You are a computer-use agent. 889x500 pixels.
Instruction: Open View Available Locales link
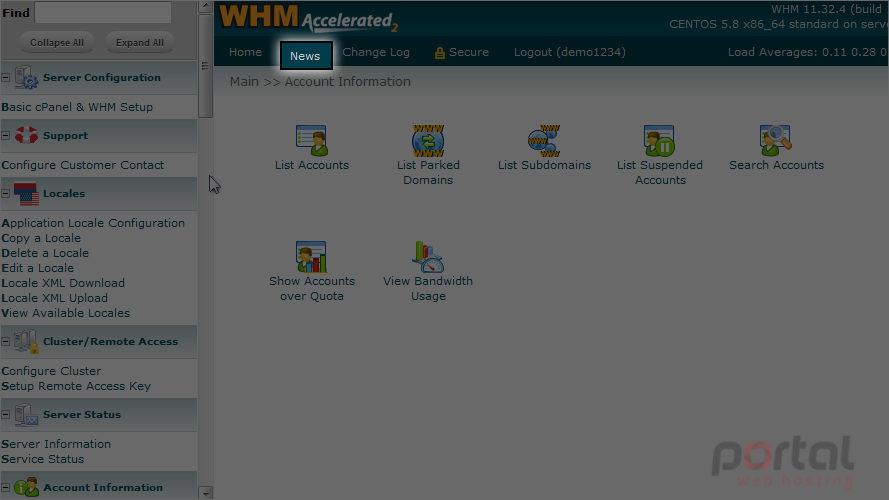[65, 313]
